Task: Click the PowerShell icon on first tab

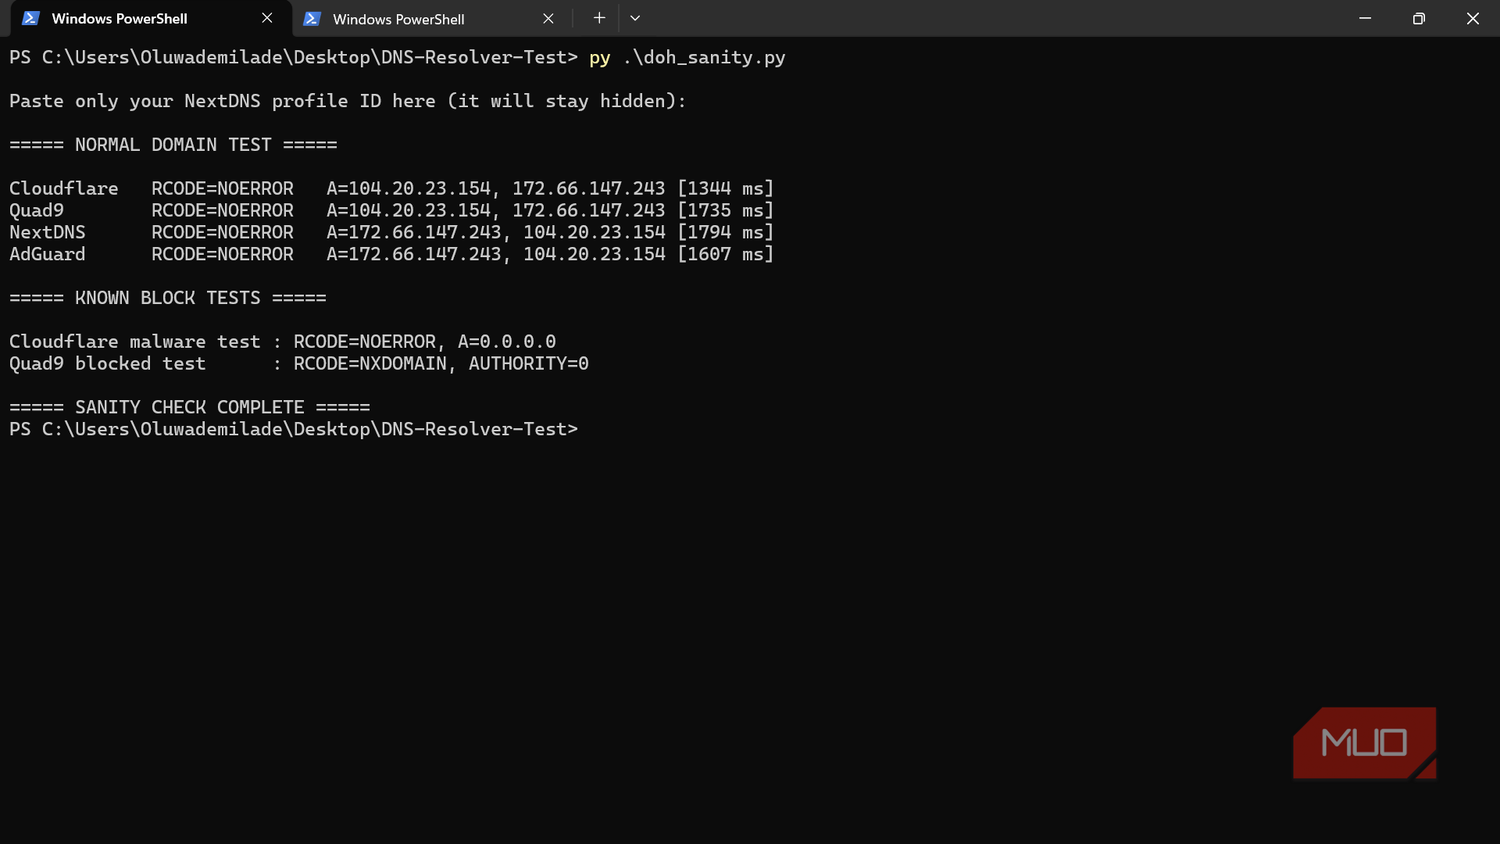Action: pos(31,18)
